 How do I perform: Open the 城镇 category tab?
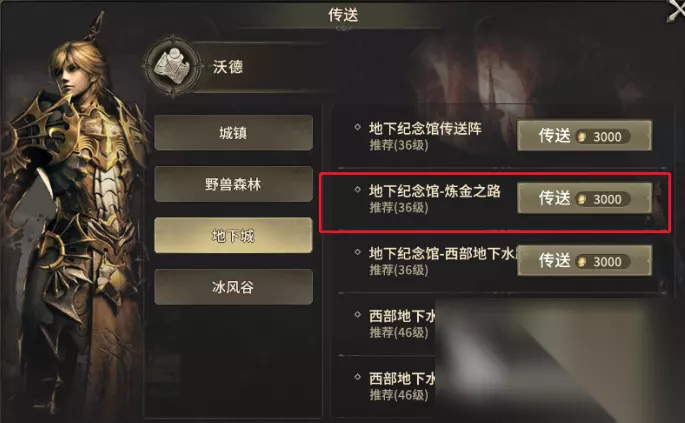(x=233, y=133)
